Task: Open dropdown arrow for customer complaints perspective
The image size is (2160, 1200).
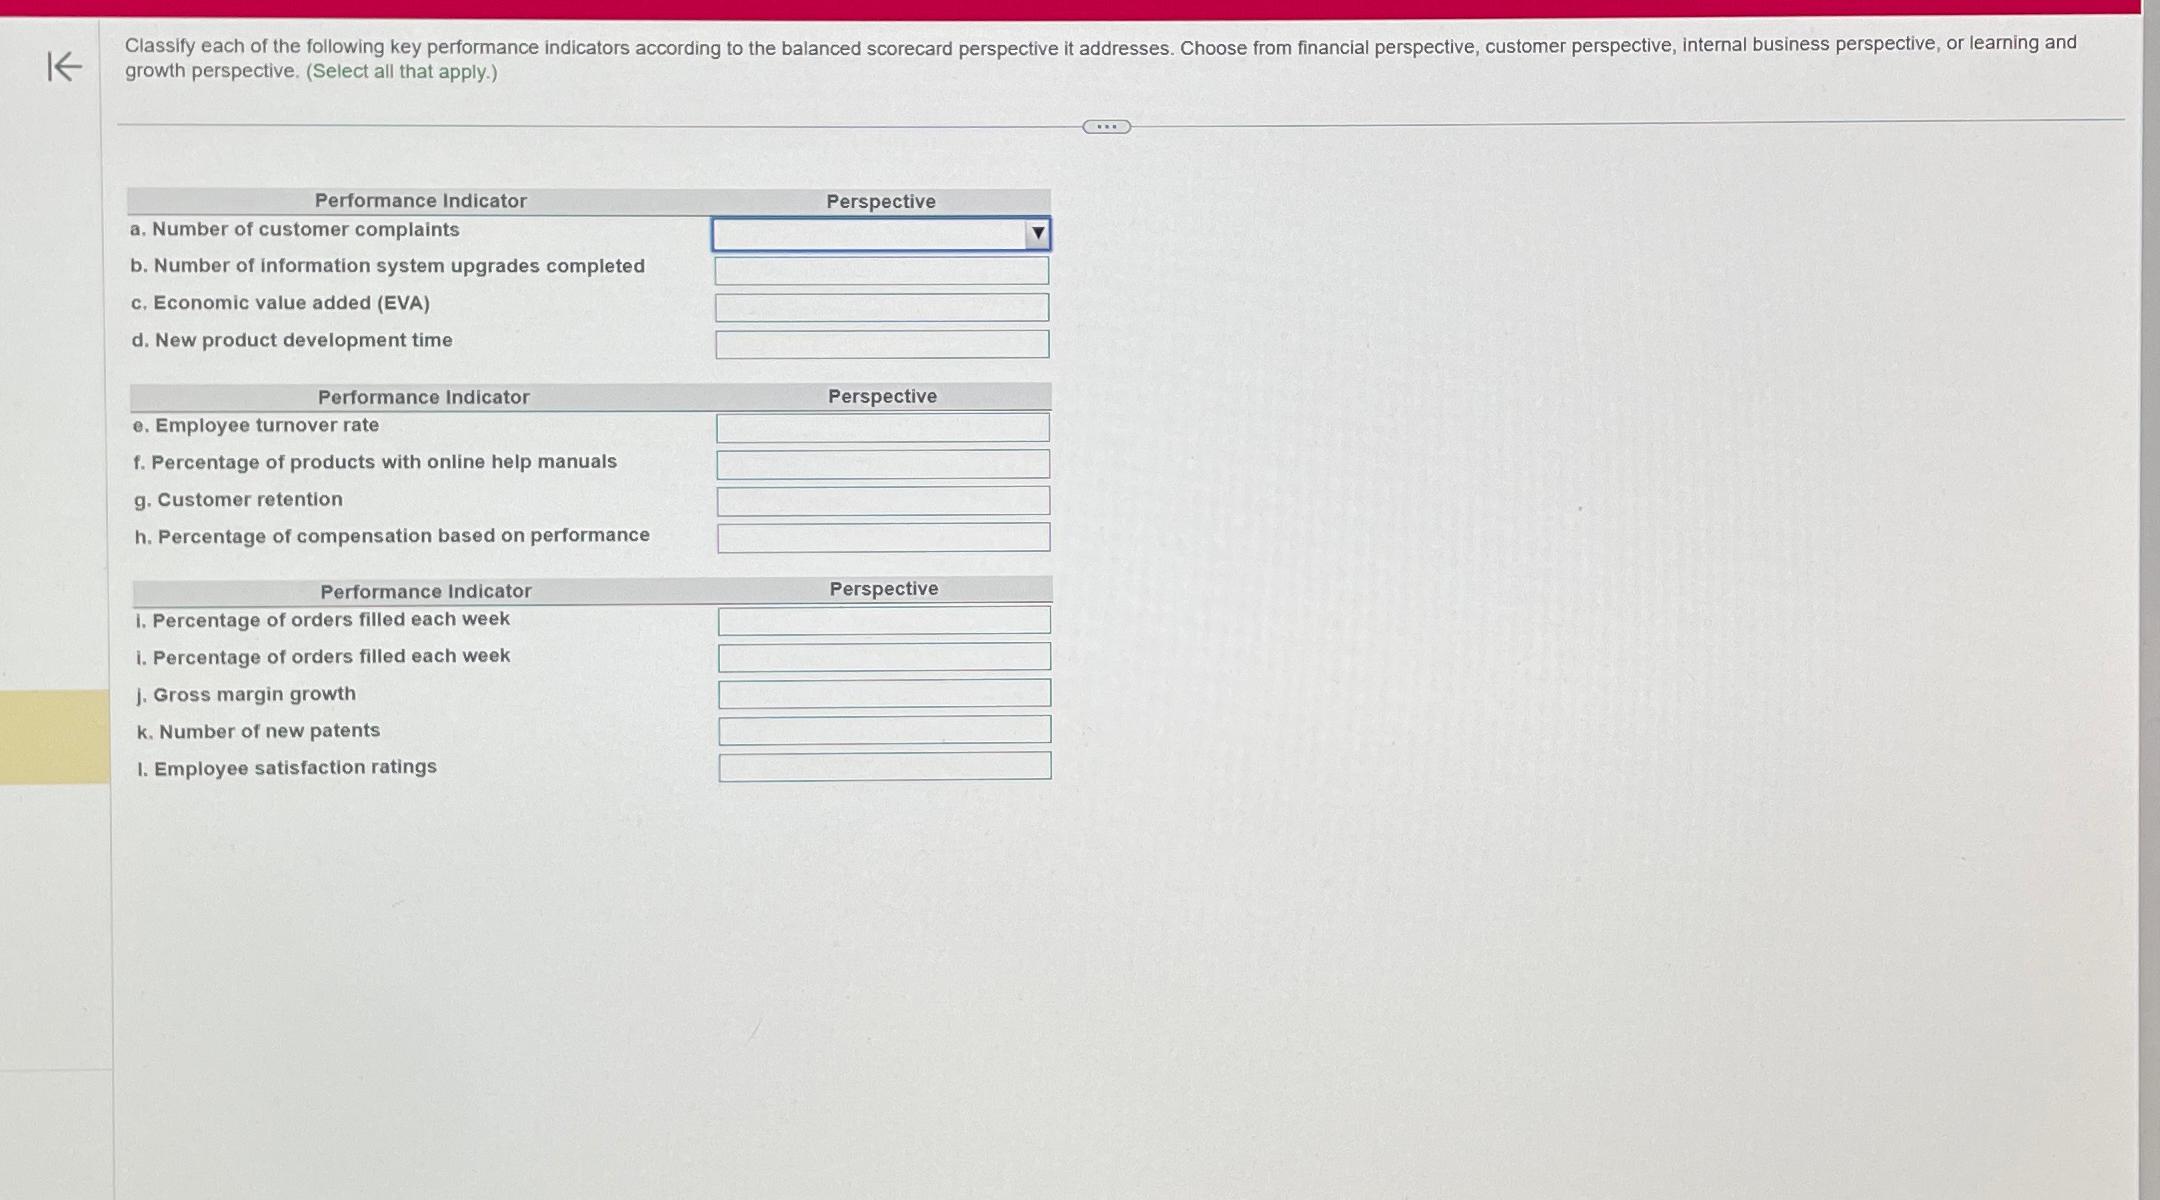Action: pyautogui.click(x=1037, y=234)
